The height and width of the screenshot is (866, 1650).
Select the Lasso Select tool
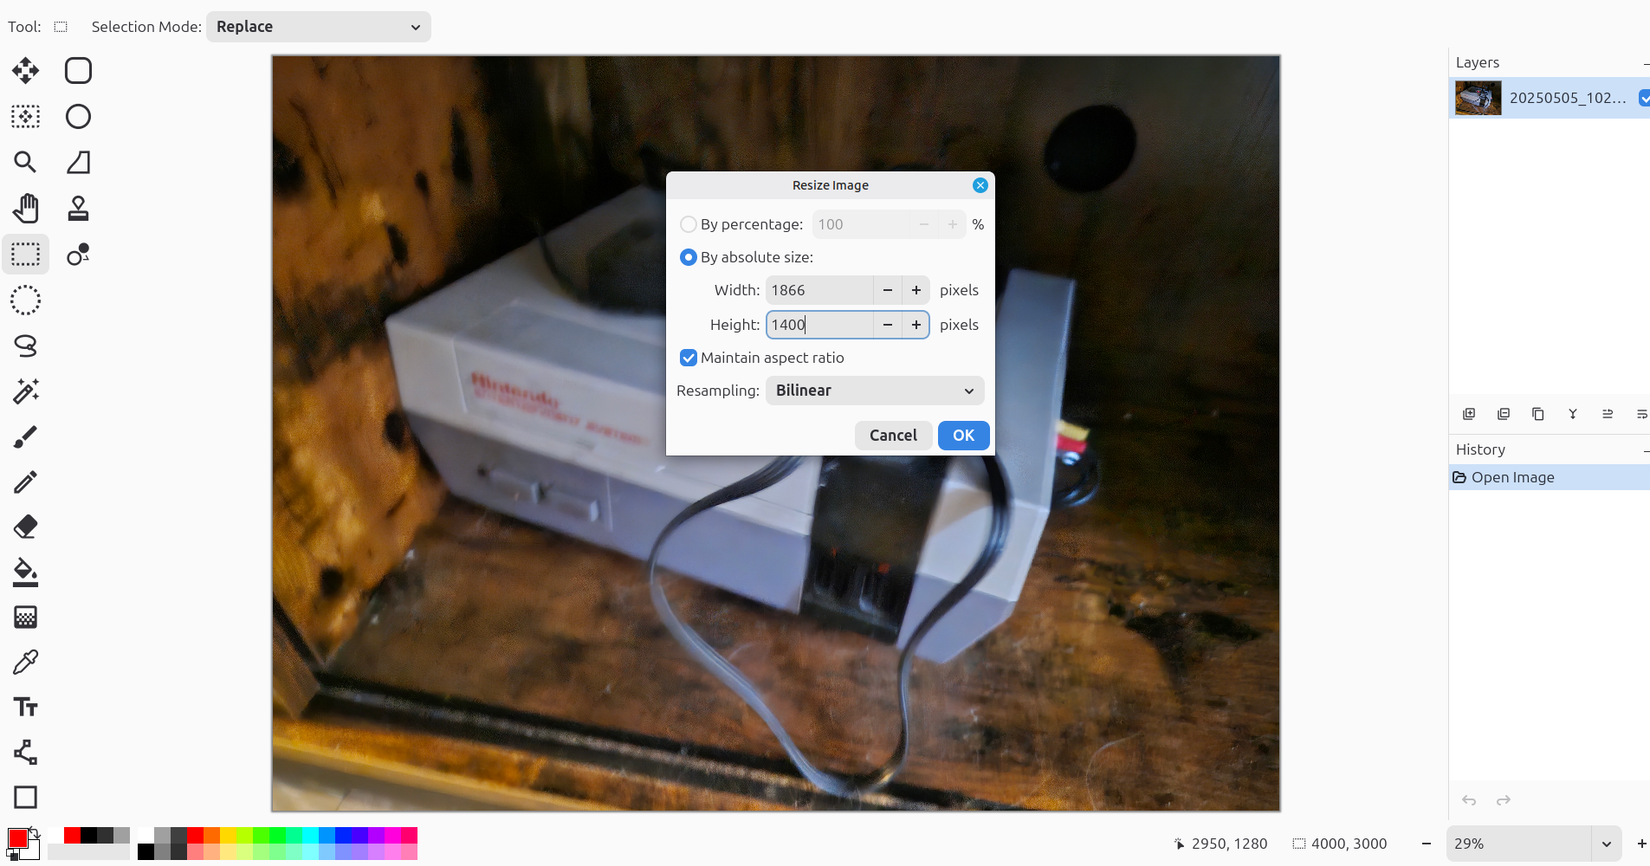coord(25,346)
